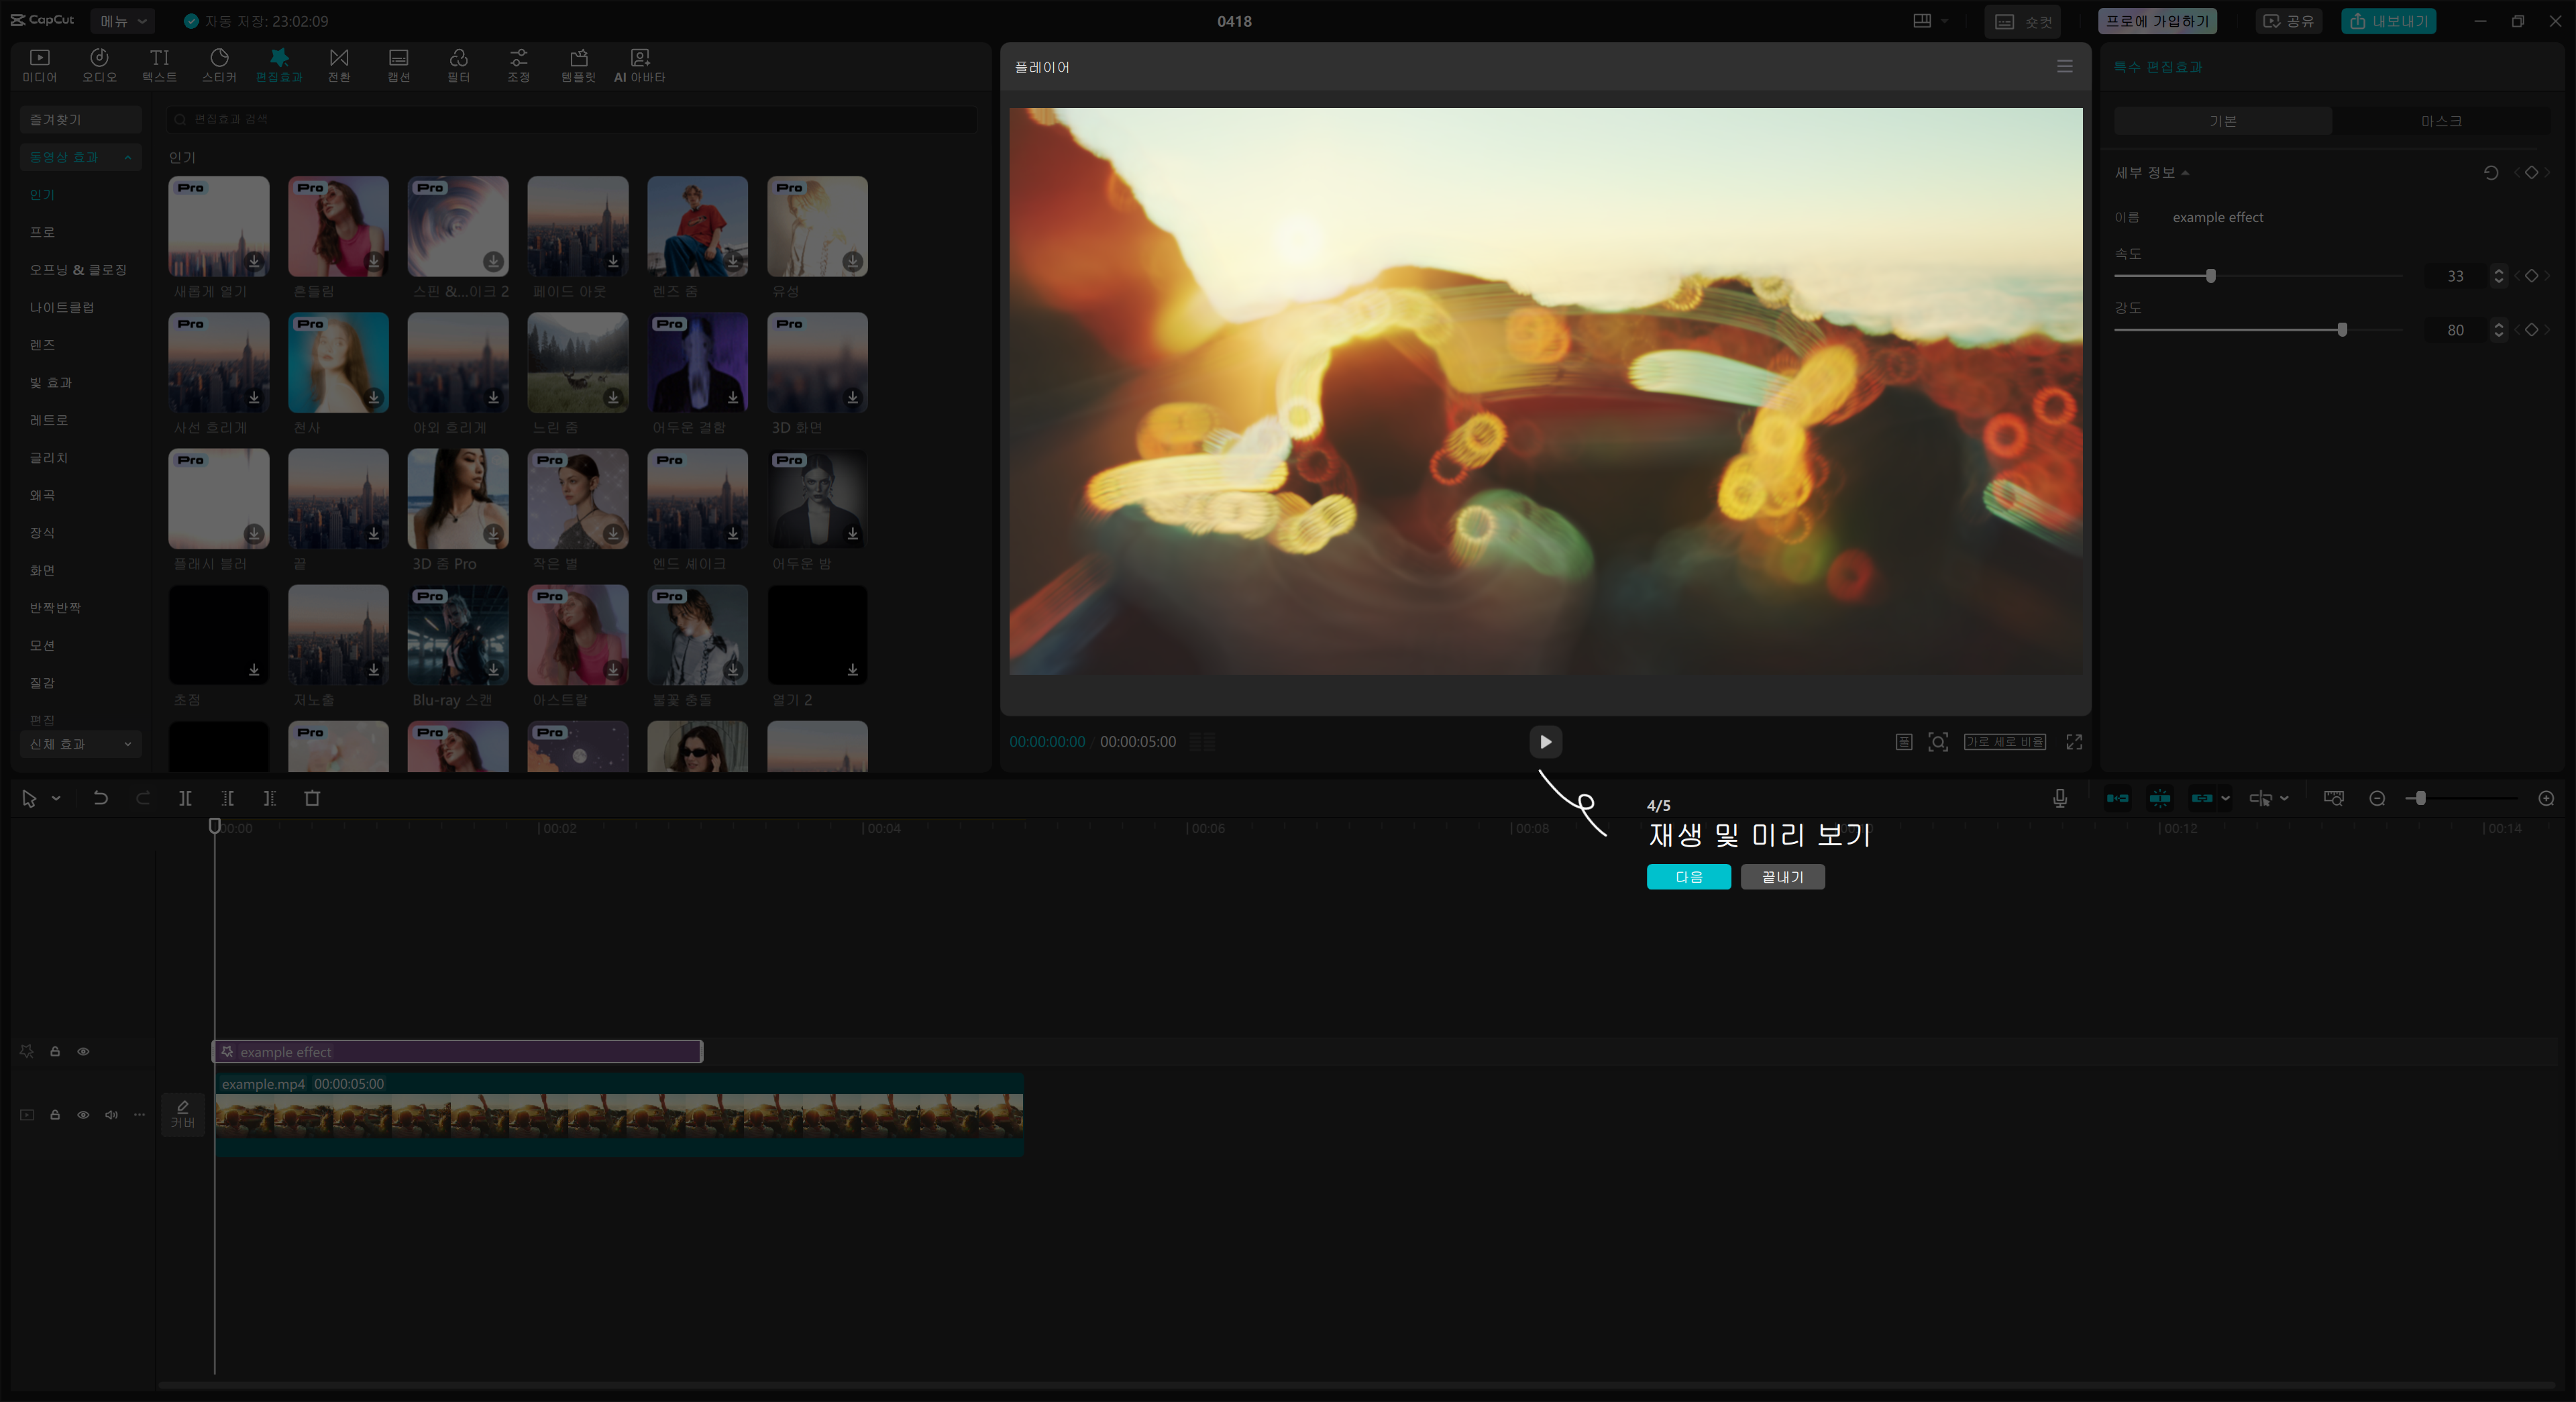The width and height of the screenshot is (2576, 1402).
Task: Click the zoom-in timeline plus icon
Action: point(2546,798)
